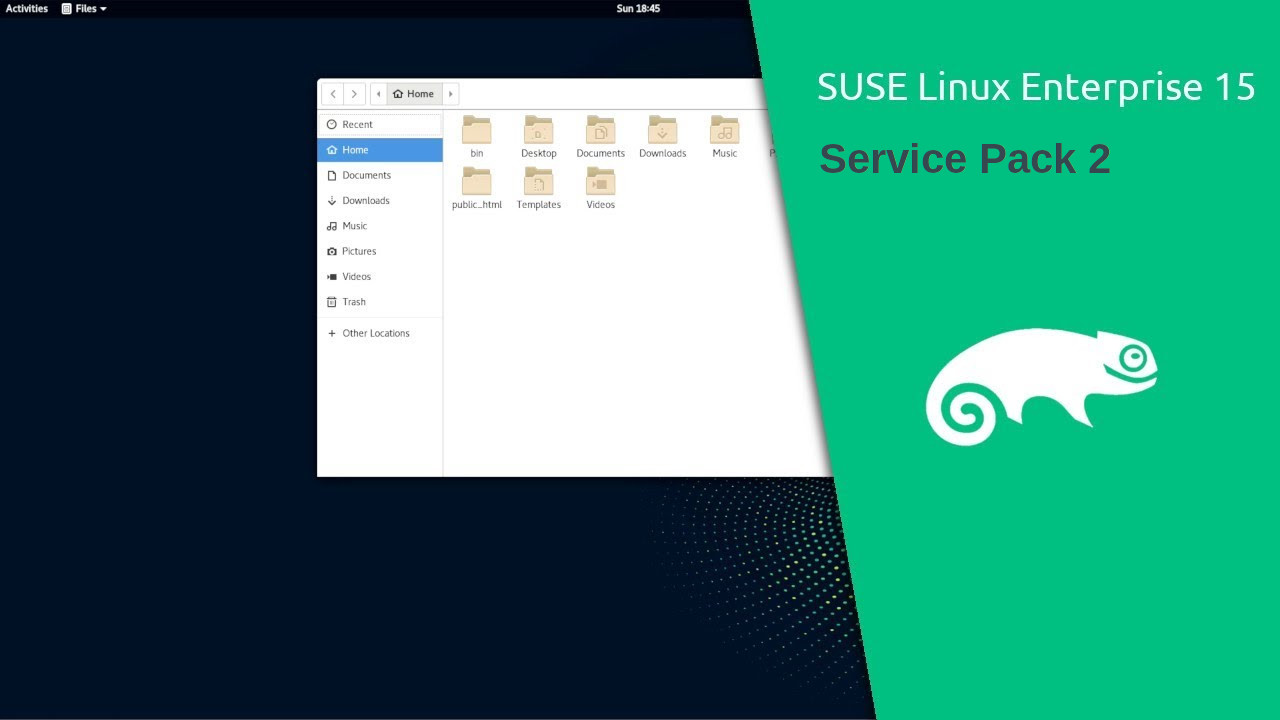Open Music from the sidebar
Screen dimensions: 1280x720
[x=380, y=226]
